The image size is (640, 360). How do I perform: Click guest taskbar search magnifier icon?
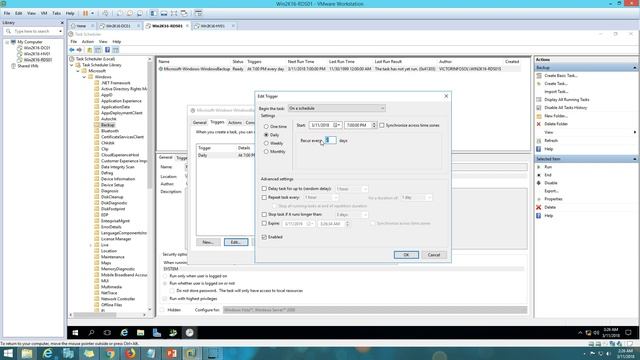tap(91, 333)
